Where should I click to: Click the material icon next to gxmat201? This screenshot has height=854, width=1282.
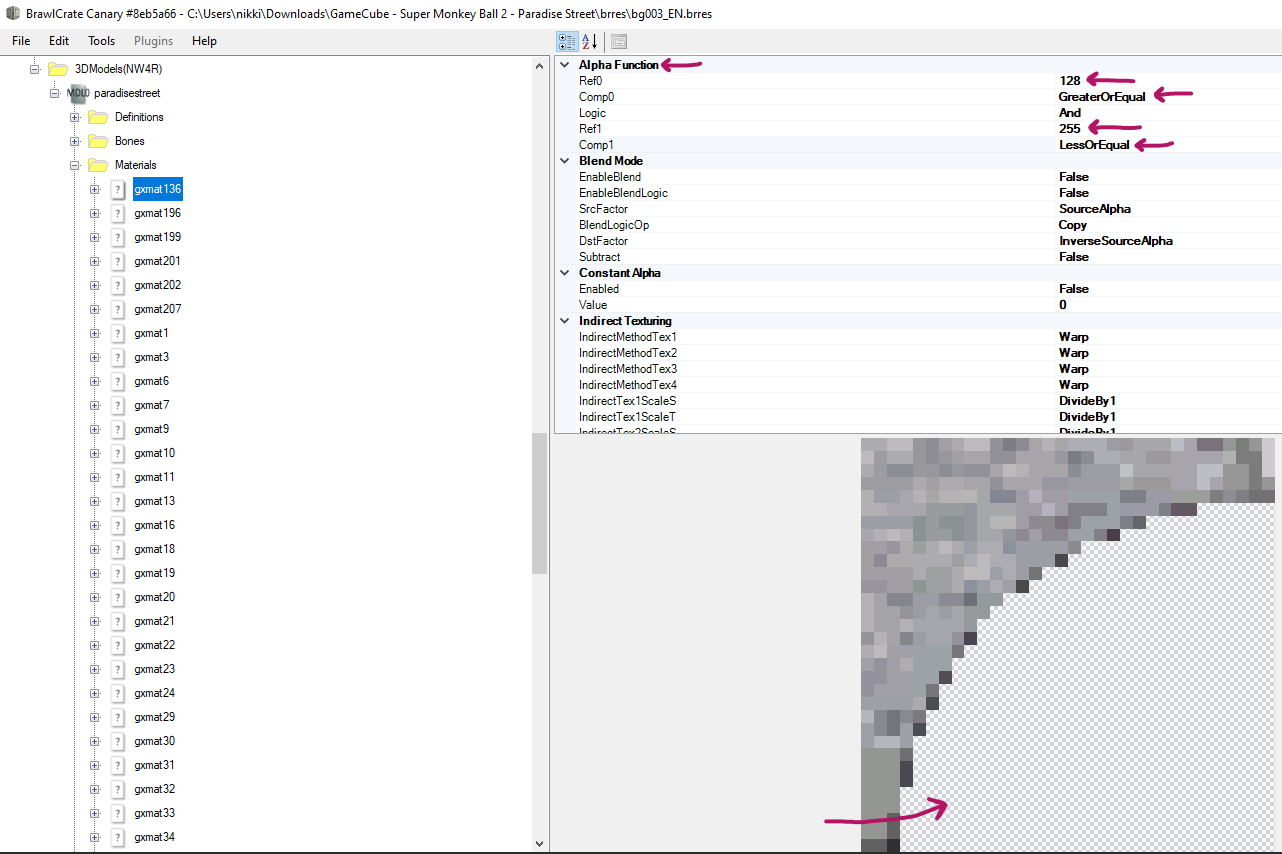tap(118, 261)
